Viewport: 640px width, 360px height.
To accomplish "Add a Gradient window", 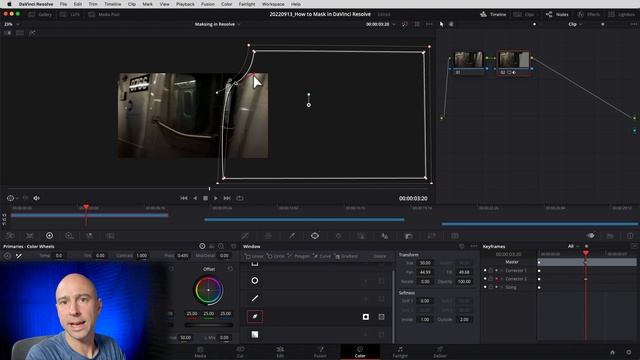I will (x=346, y=256).
